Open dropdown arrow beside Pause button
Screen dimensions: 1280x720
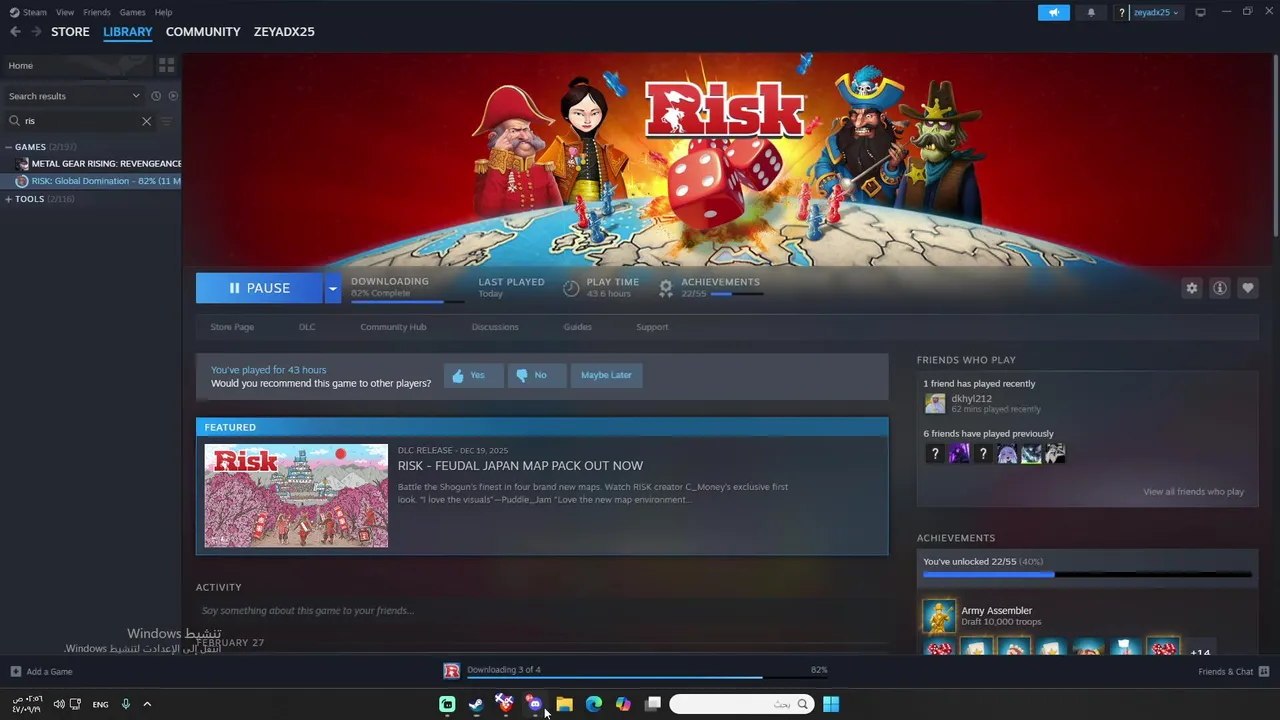pyautogui.click(x=332, y=288)
